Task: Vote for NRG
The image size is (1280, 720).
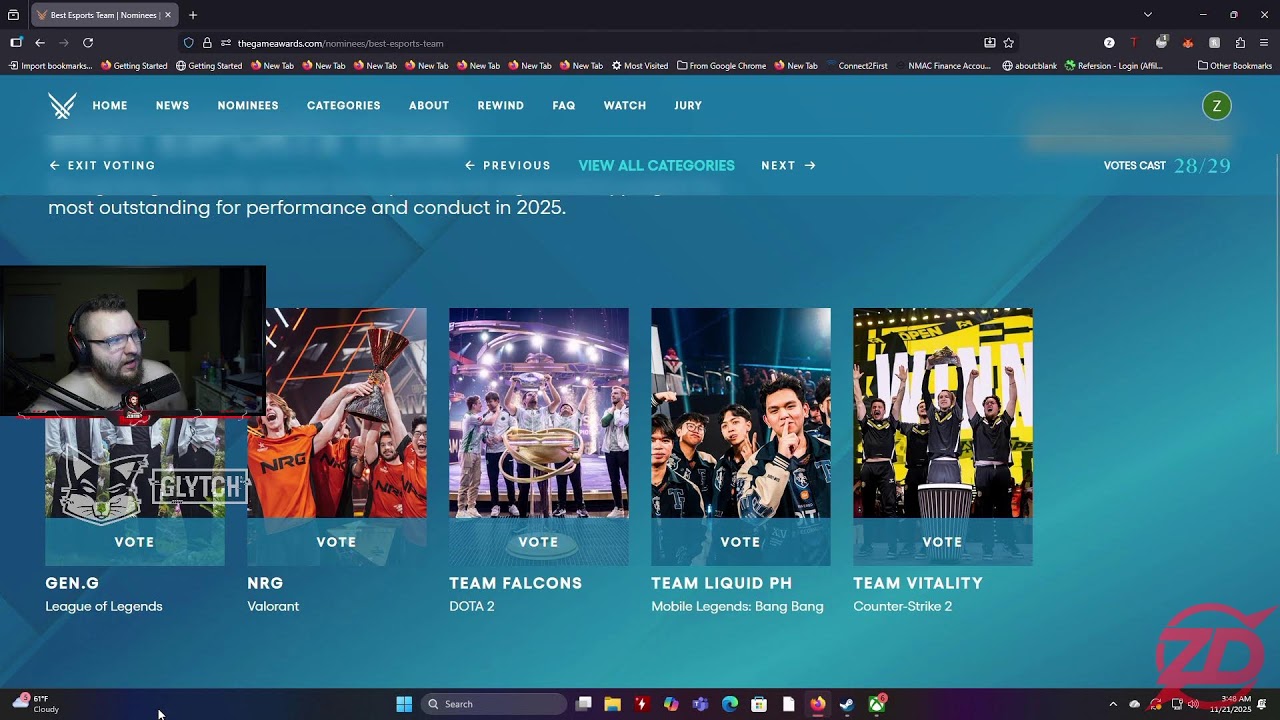Action: pos(337,542)
